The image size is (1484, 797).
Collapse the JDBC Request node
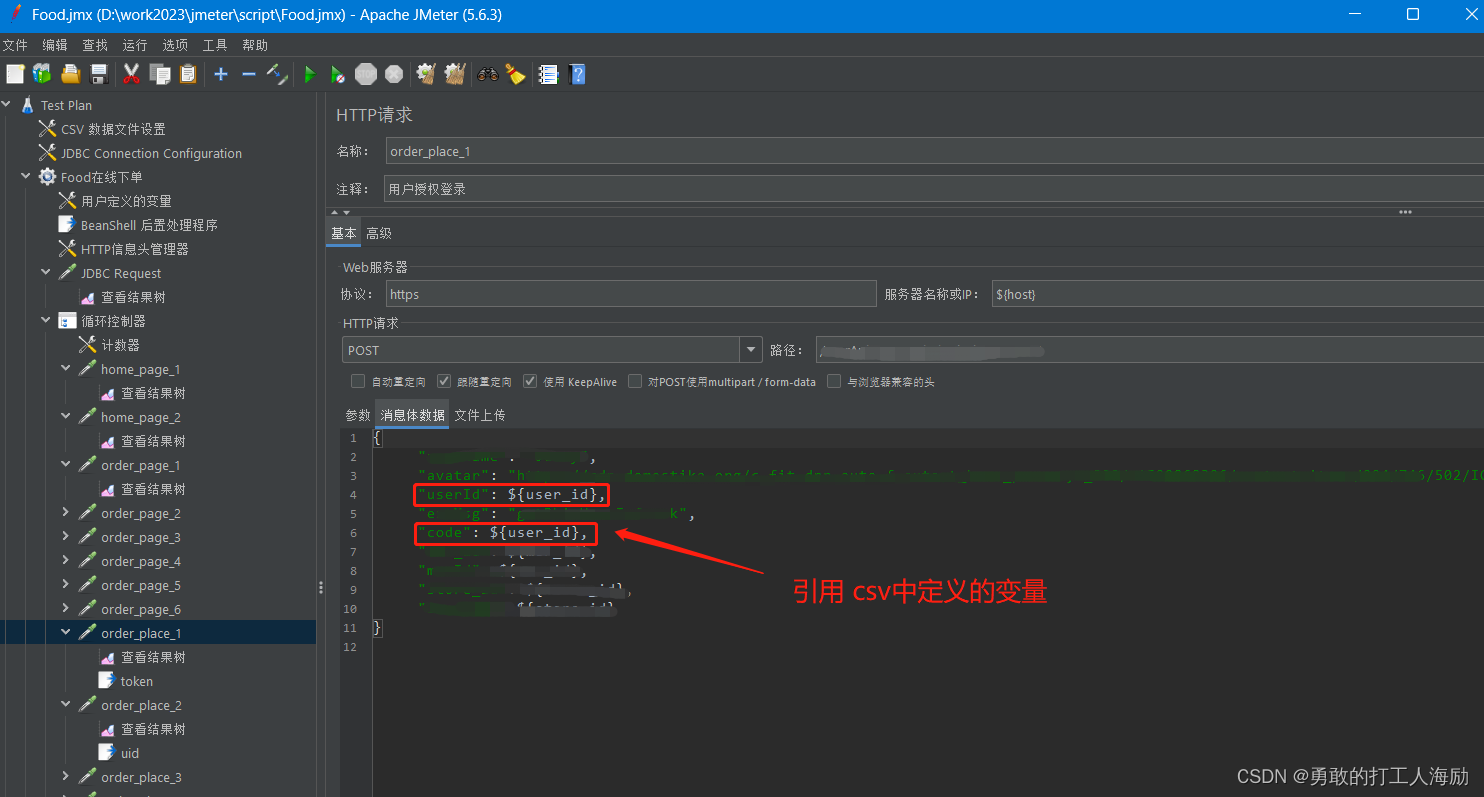point(46,273)
